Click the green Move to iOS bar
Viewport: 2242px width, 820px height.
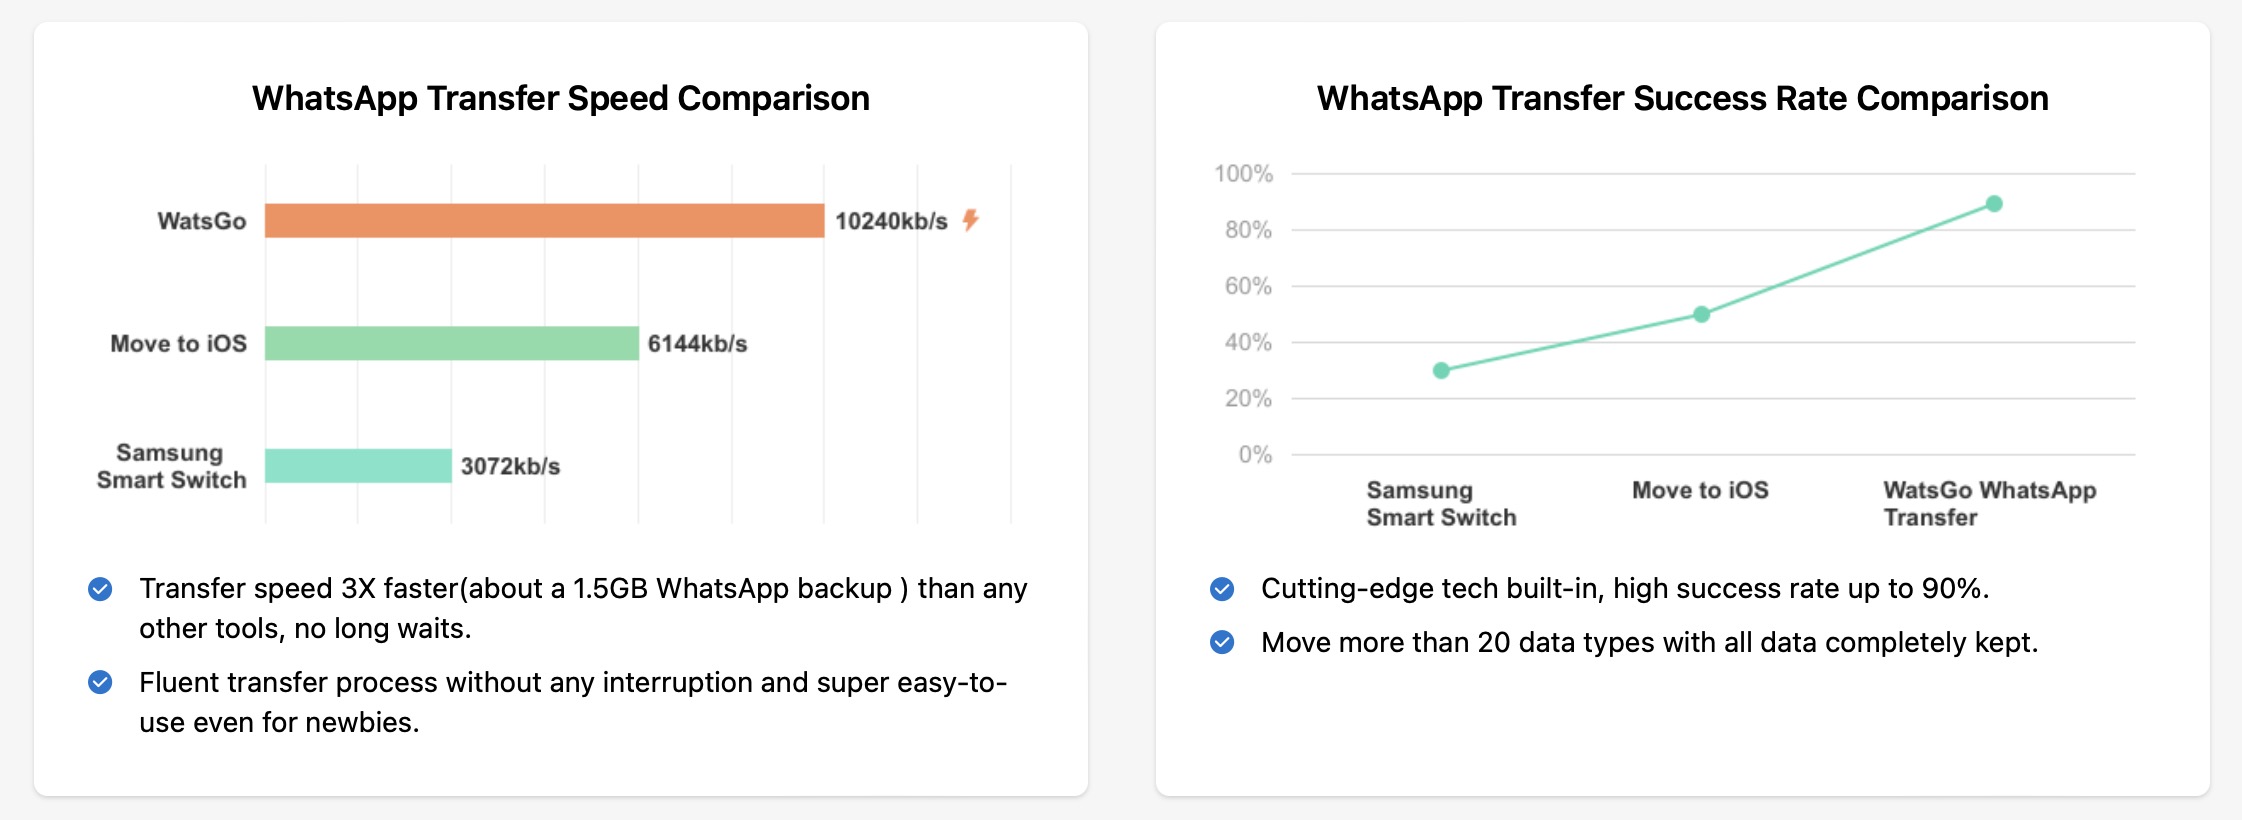(x=451, y=343)
